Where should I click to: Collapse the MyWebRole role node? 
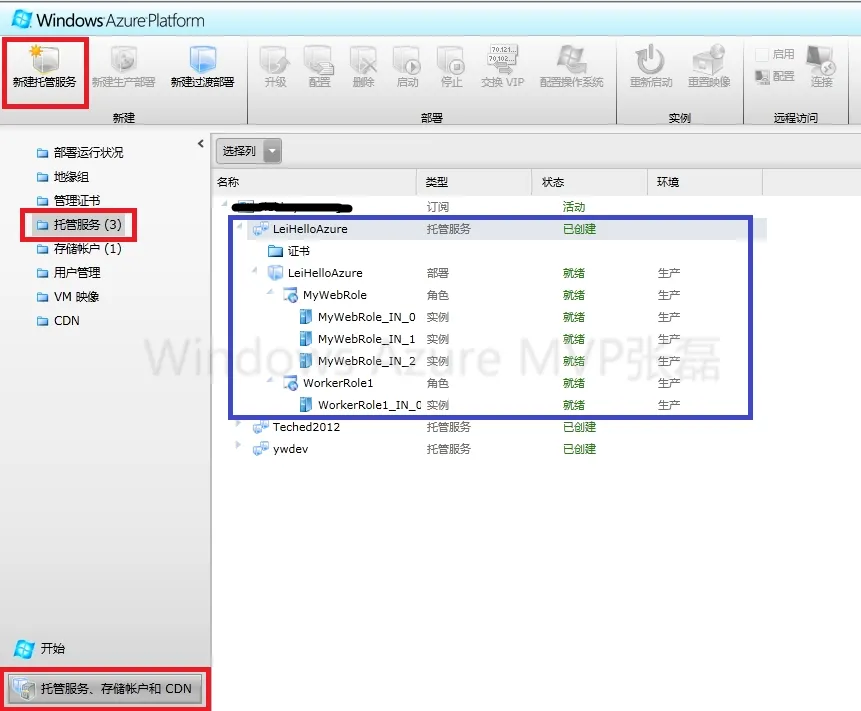pos(270,292)
